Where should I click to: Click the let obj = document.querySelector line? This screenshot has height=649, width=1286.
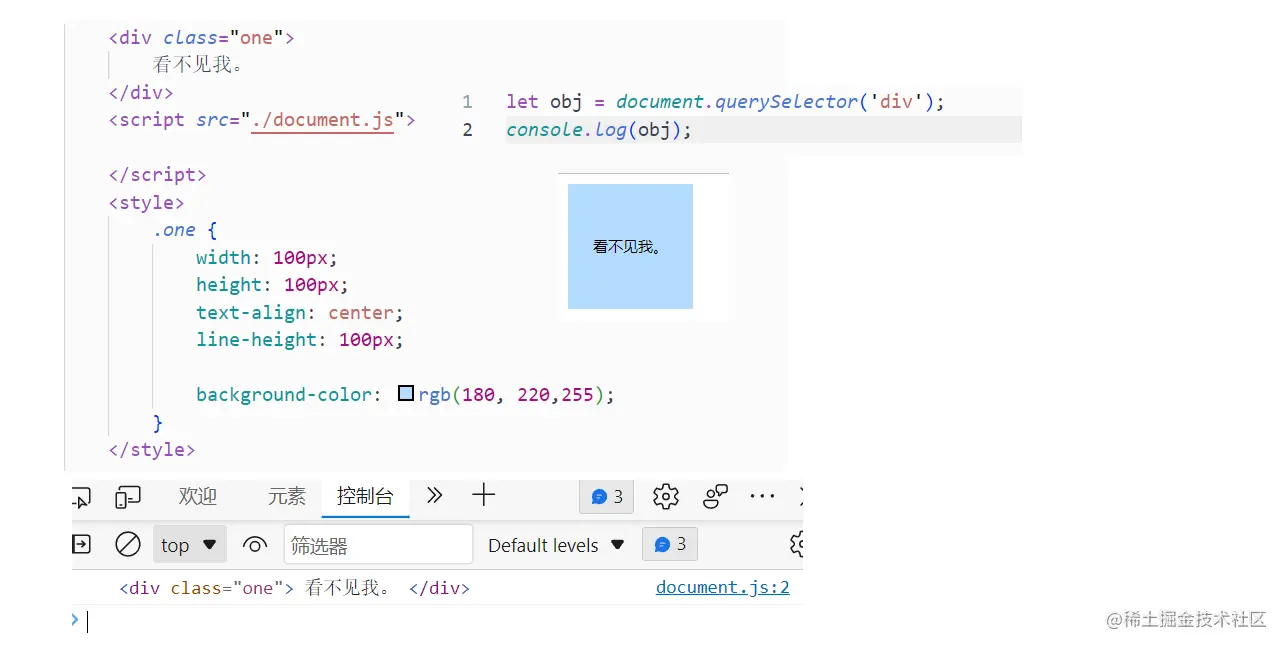tap(726, 102)
